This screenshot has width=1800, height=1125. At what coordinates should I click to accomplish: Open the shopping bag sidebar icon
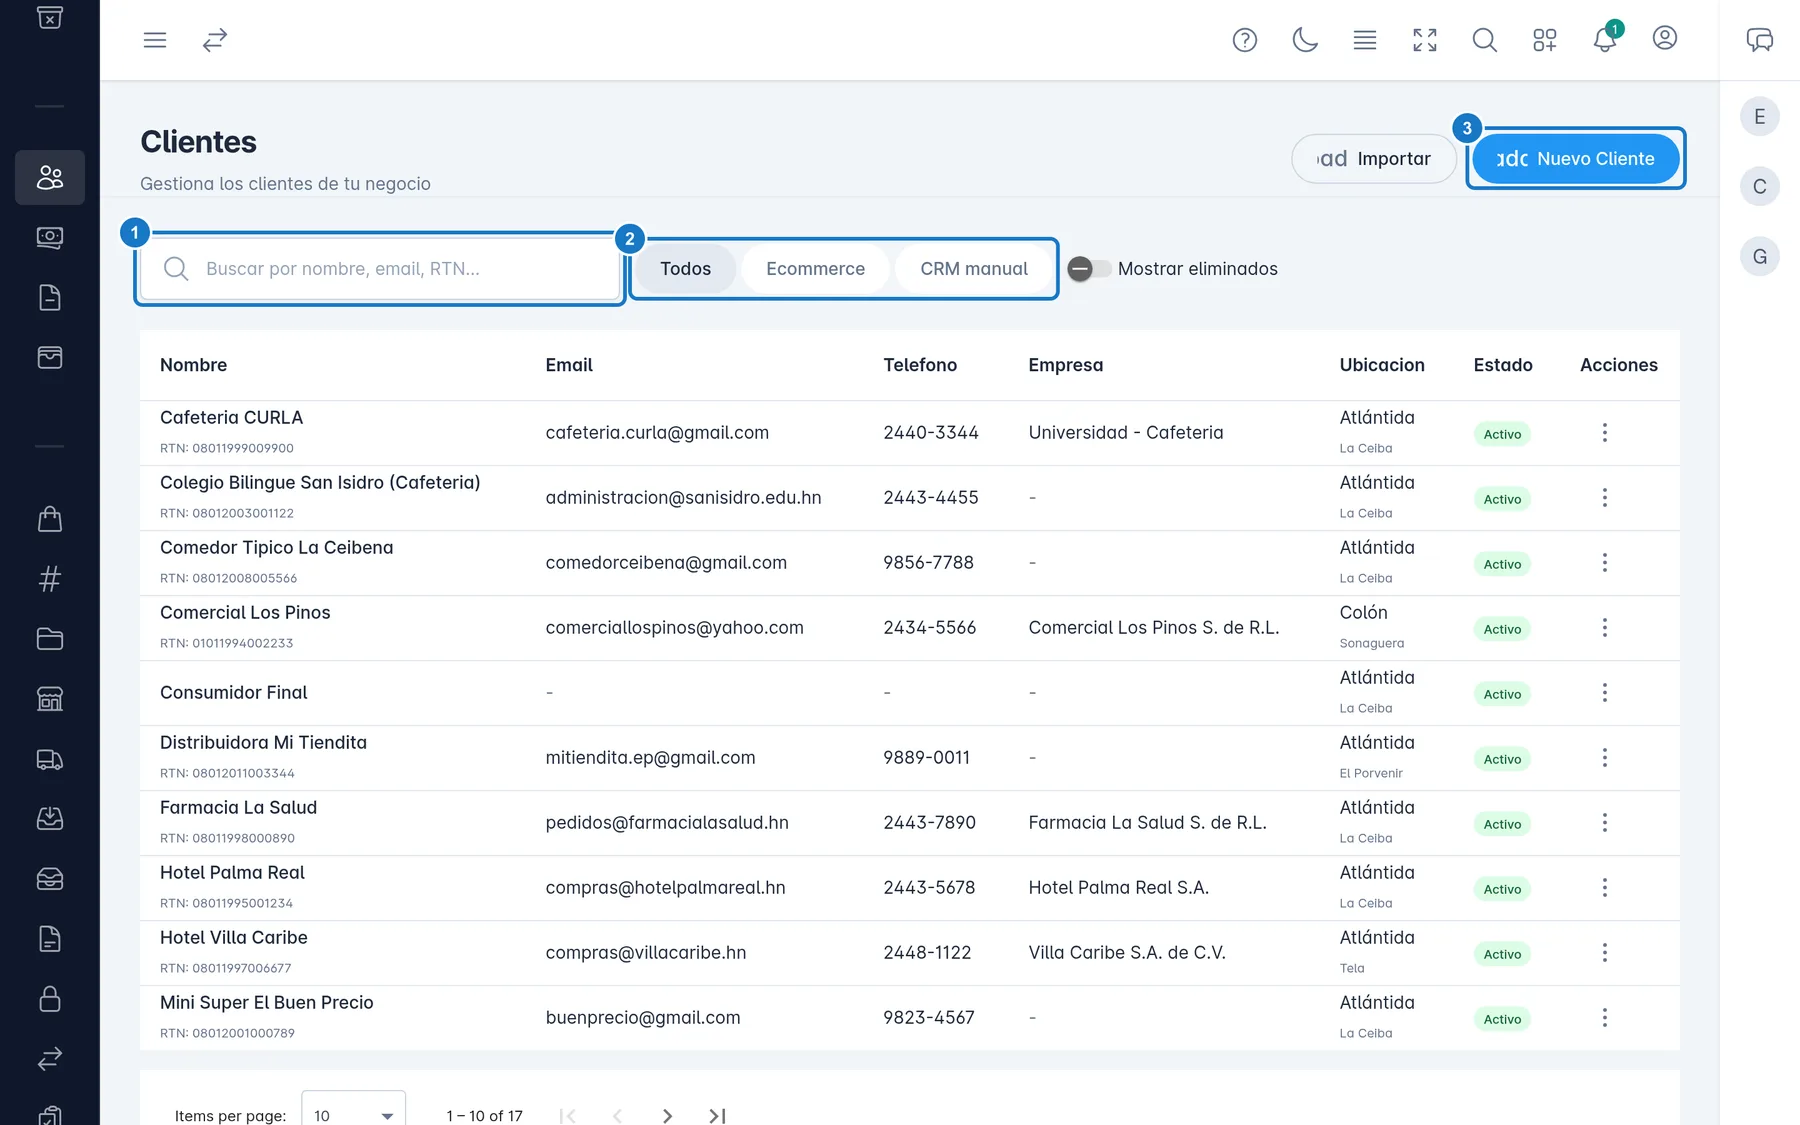(x=50, y=519)
